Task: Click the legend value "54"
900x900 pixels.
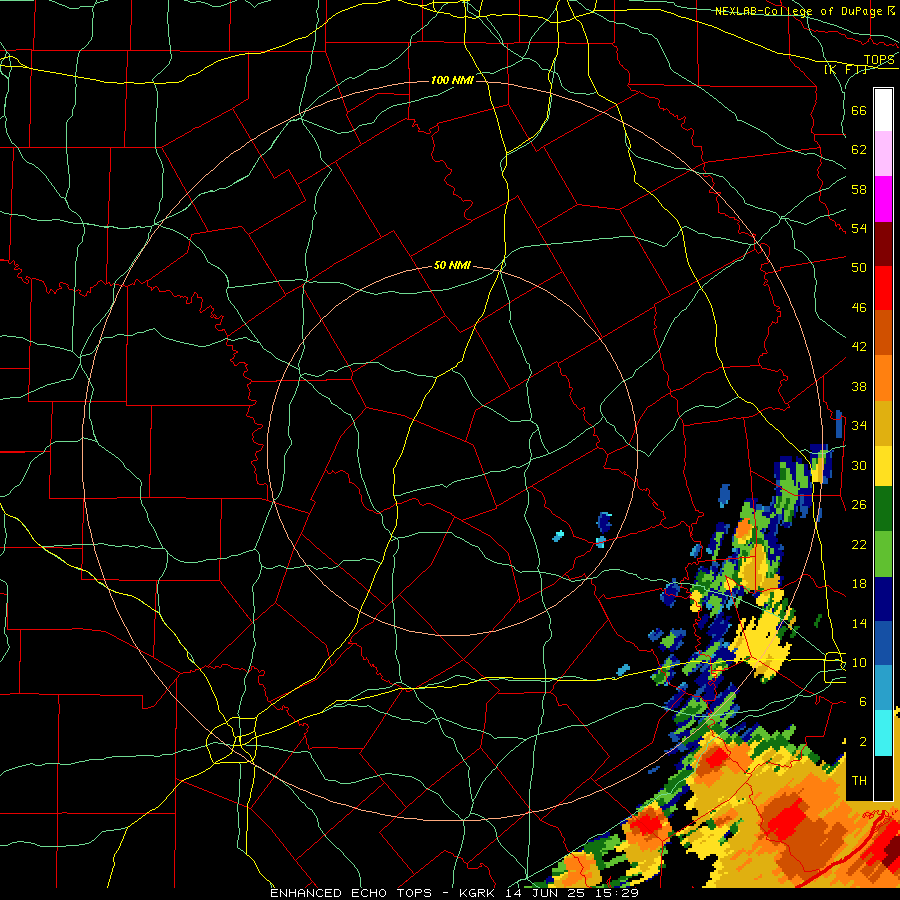Action: (x=859, y=228)
